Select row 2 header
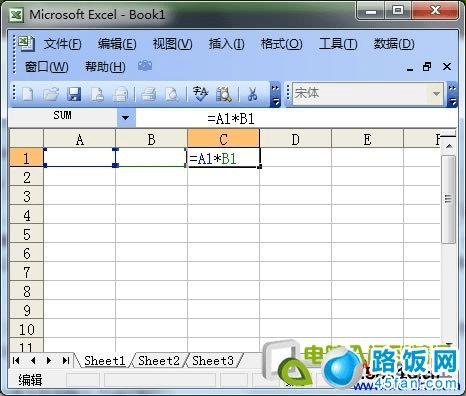The height and width of the screenshot is (396, 466). click(x=26, y=177)
